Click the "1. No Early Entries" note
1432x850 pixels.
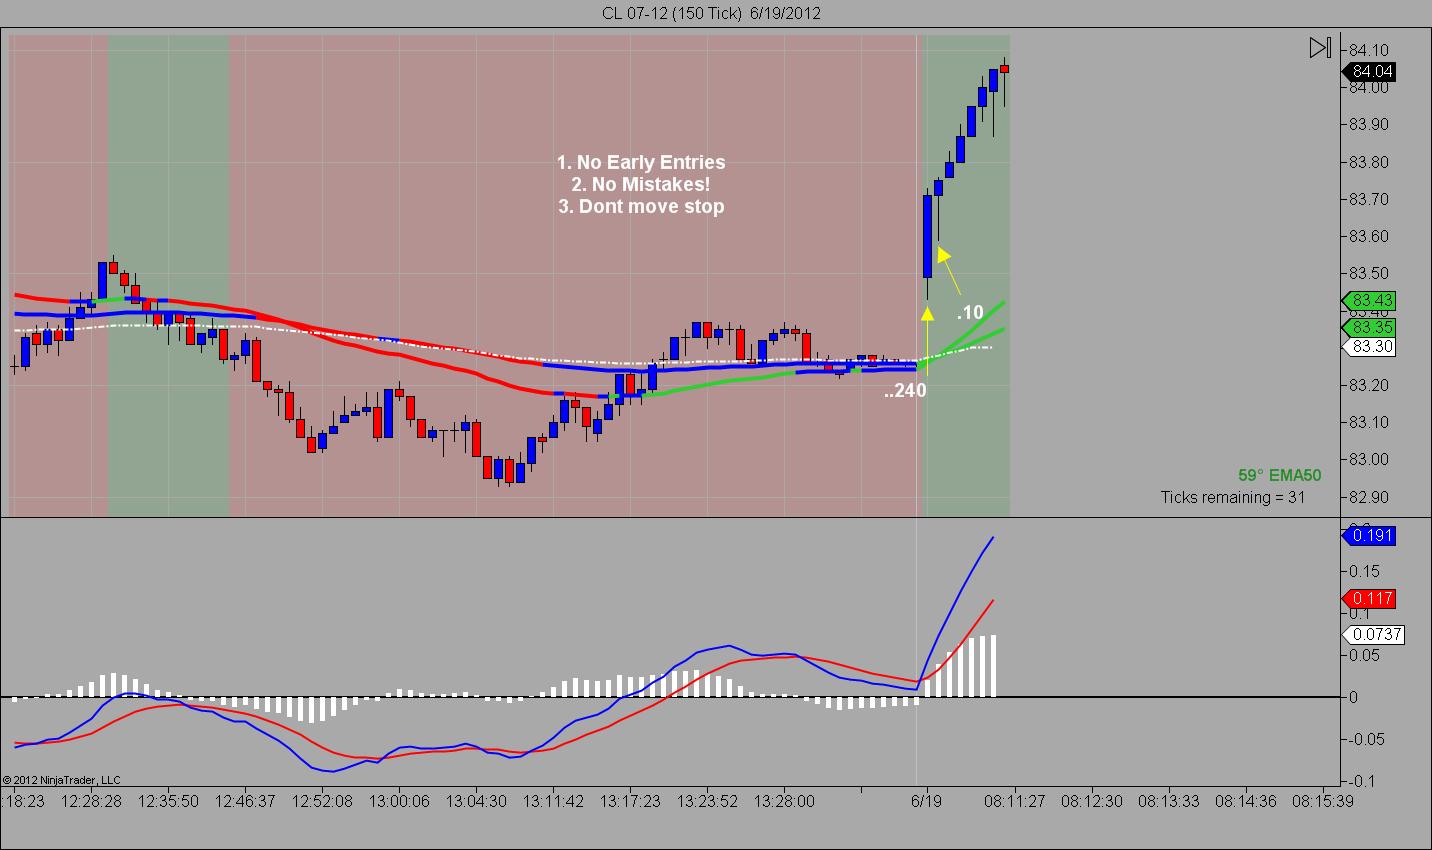641,162
